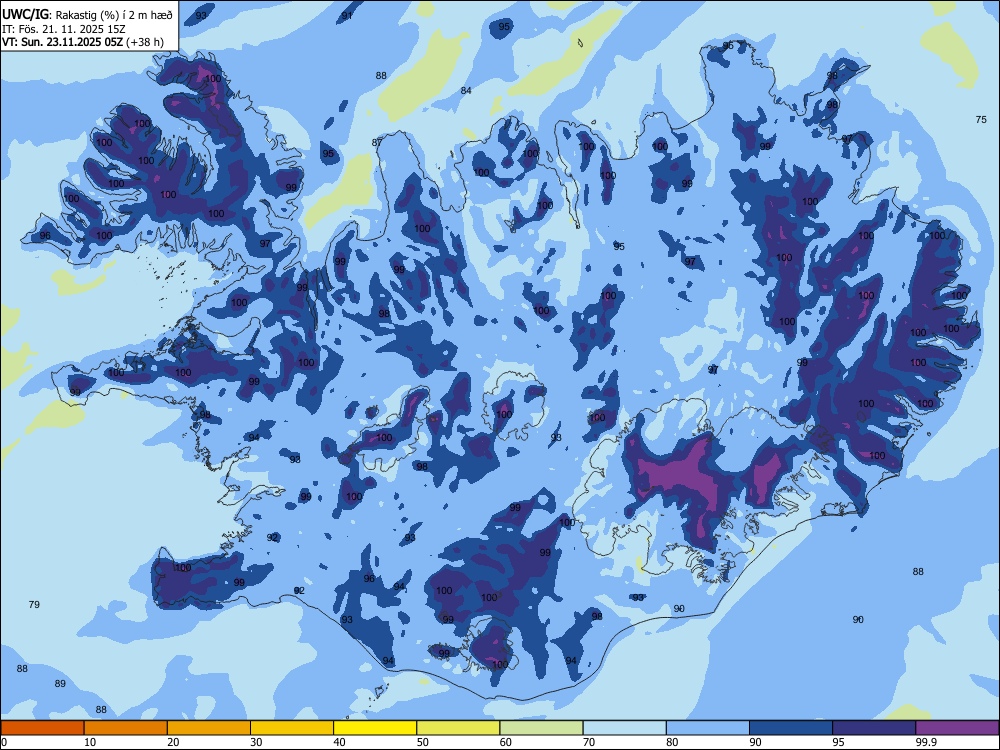Click the '40' label under the legend
The width and height of the screenshot is (1000, 750).
click(339, 742)
